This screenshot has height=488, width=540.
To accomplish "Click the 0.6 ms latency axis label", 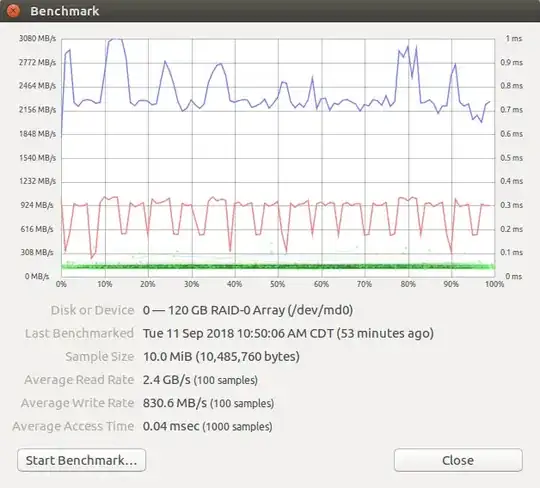I will 511,134.
